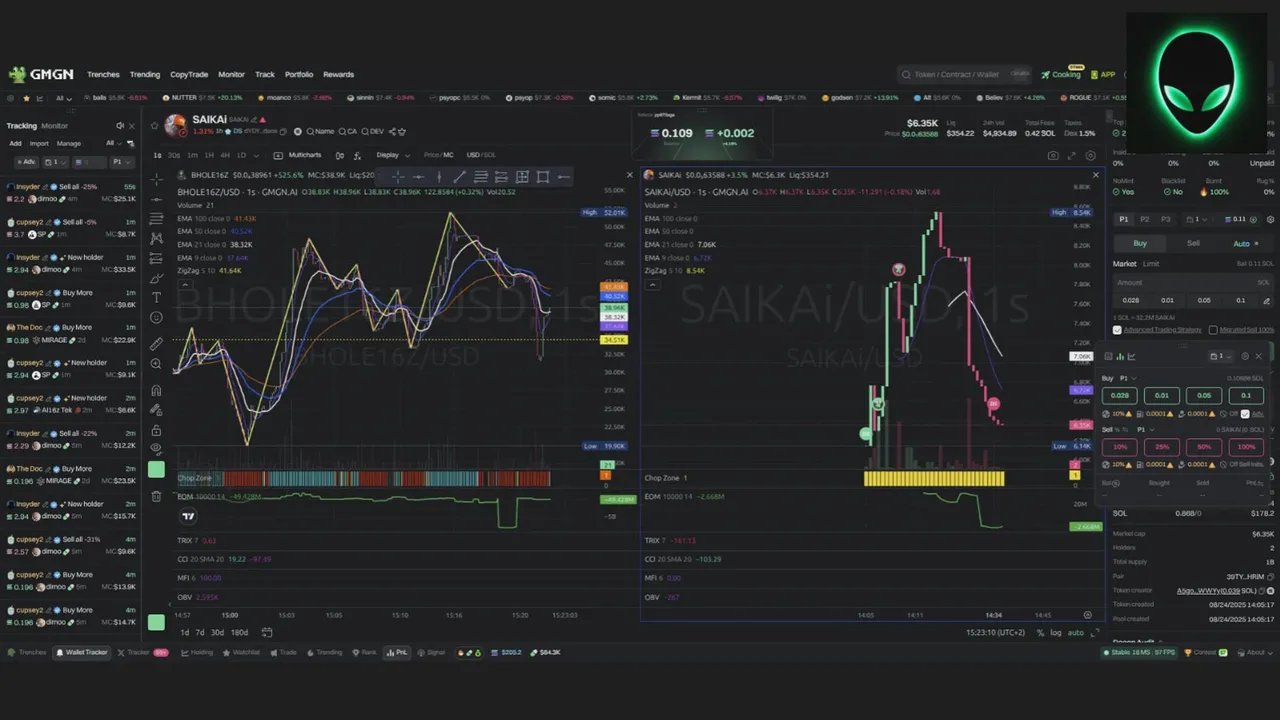
Task: Close the floating quick trade panel
Action: (x=1259, y=356)
